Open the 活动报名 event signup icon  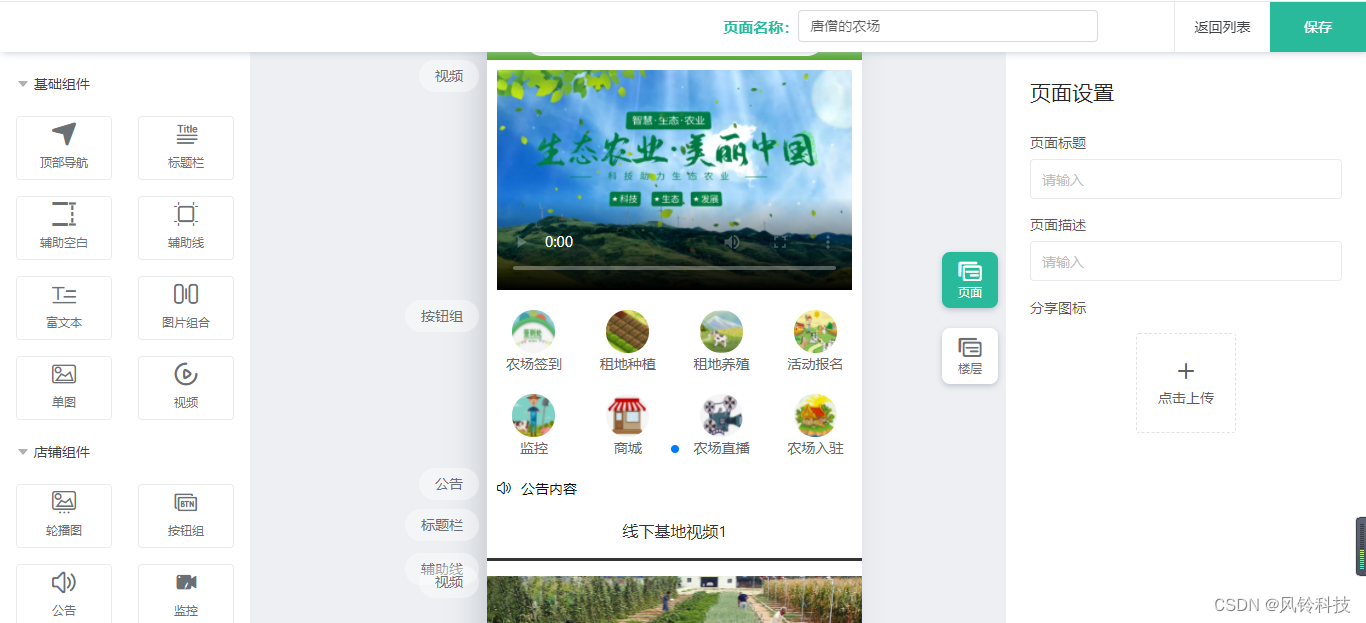coord(815,331)
